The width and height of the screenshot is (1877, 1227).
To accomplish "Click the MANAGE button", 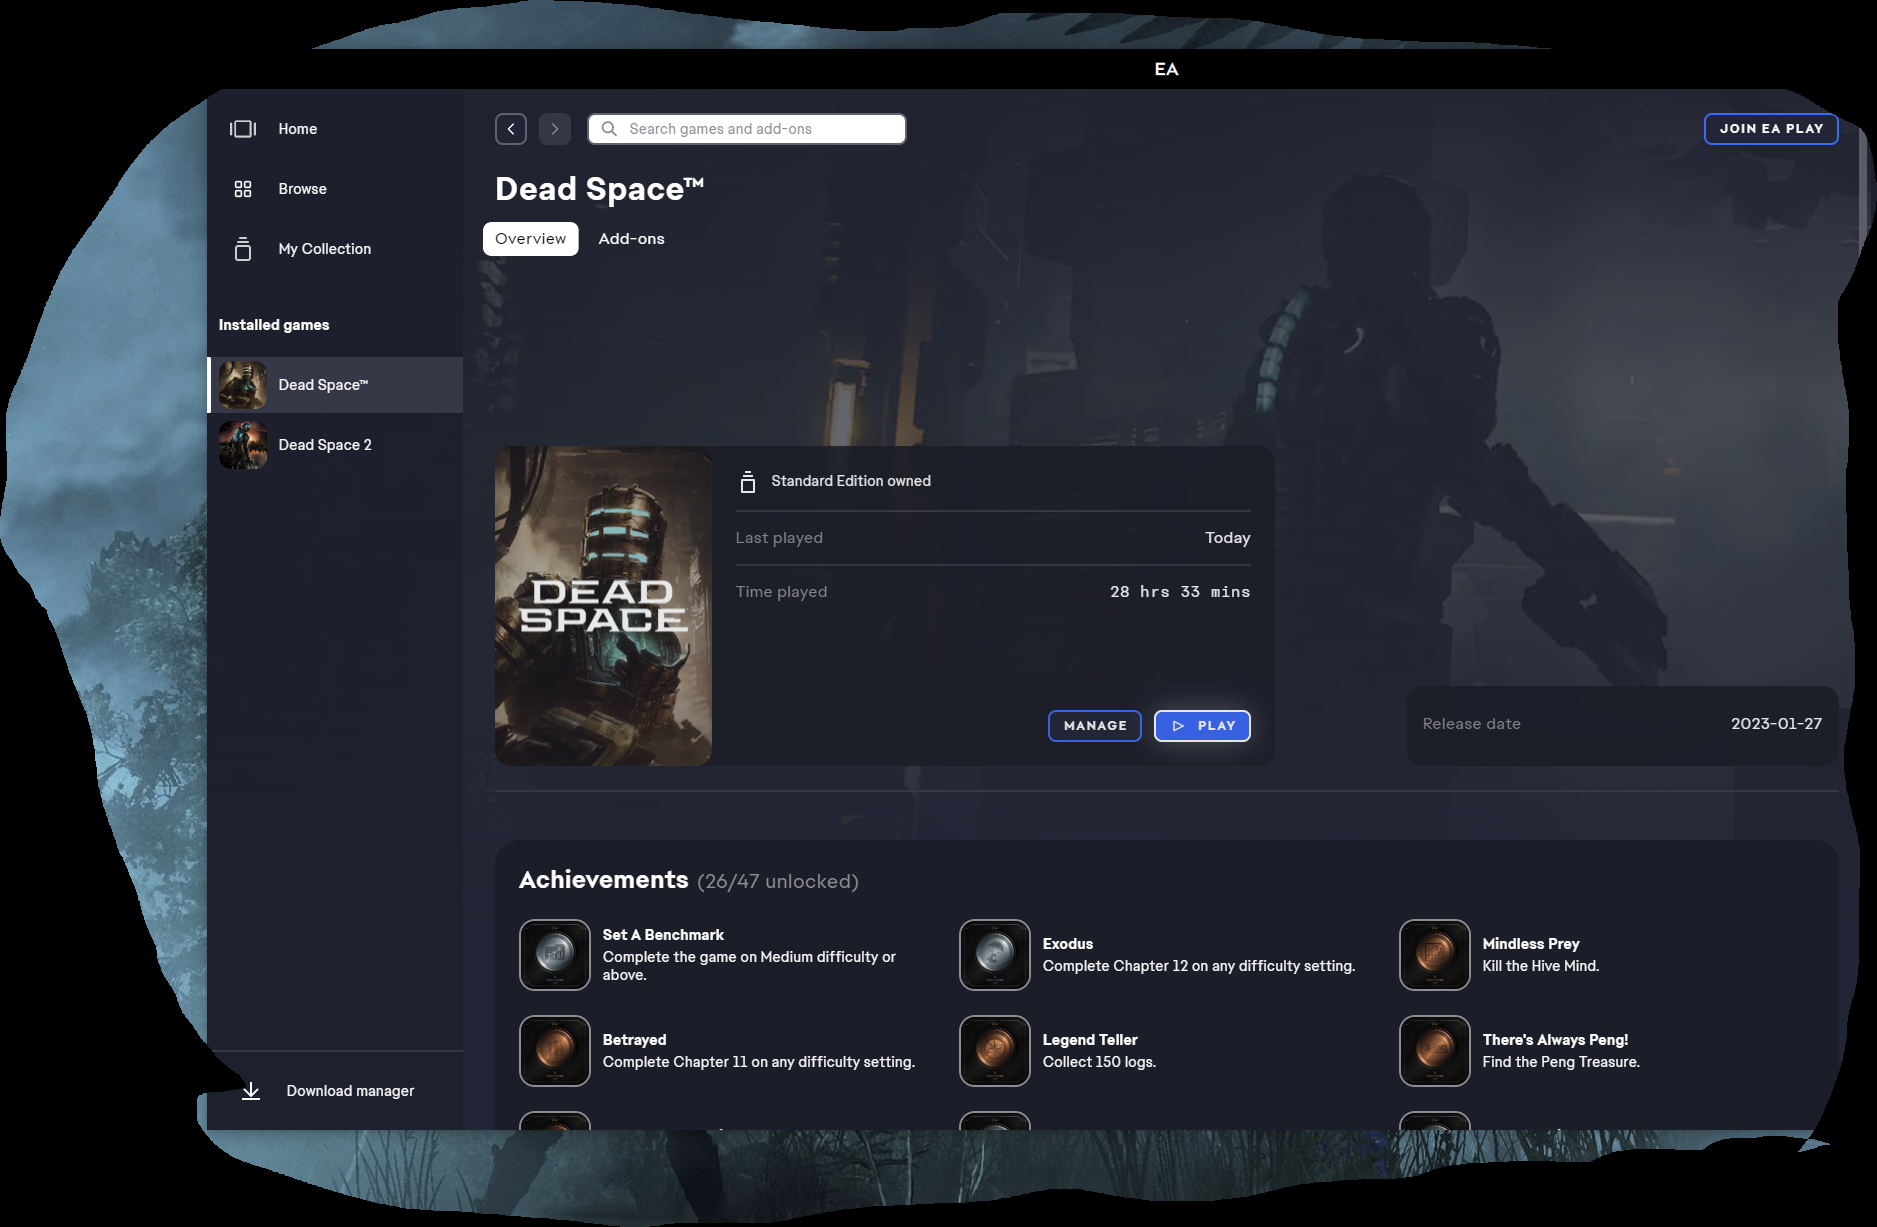I will coord(1095,726).
